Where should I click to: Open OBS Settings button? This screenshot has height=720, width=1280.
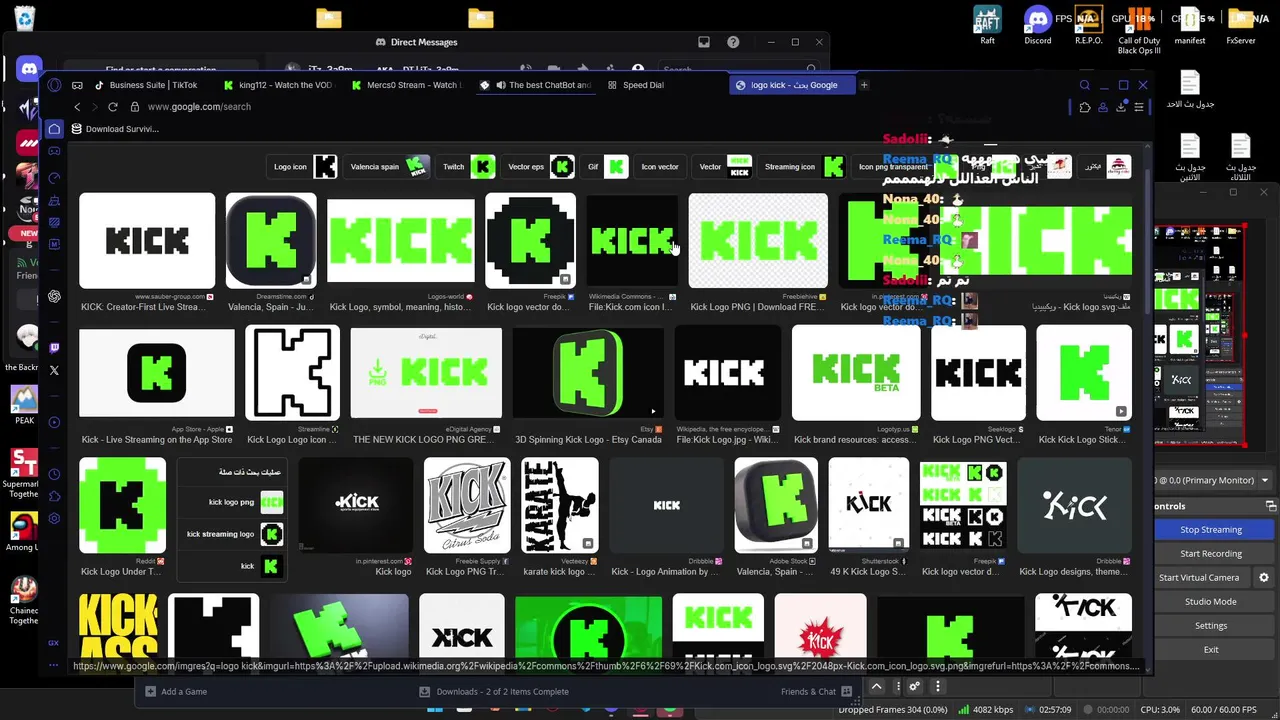click(x=1211, y=626)
